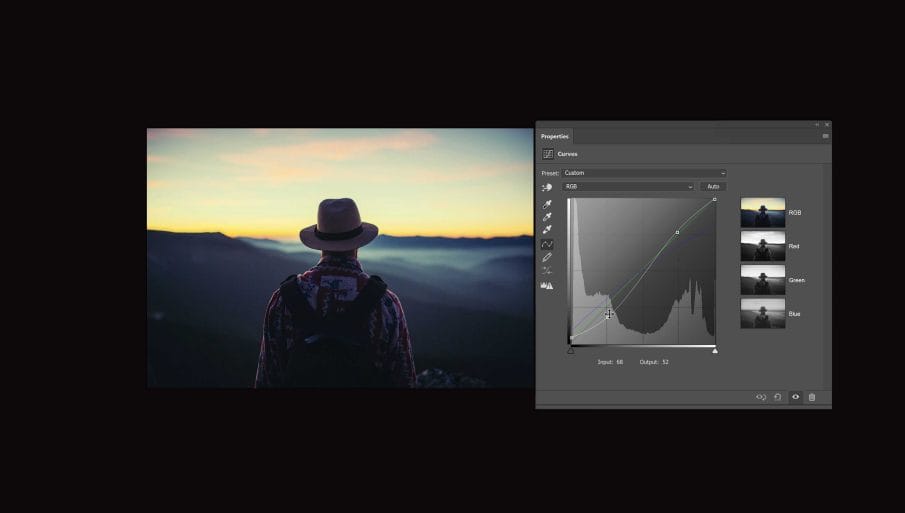Switch to the Properties tab
Screen dimensions: 905x513
pos(555,136)
